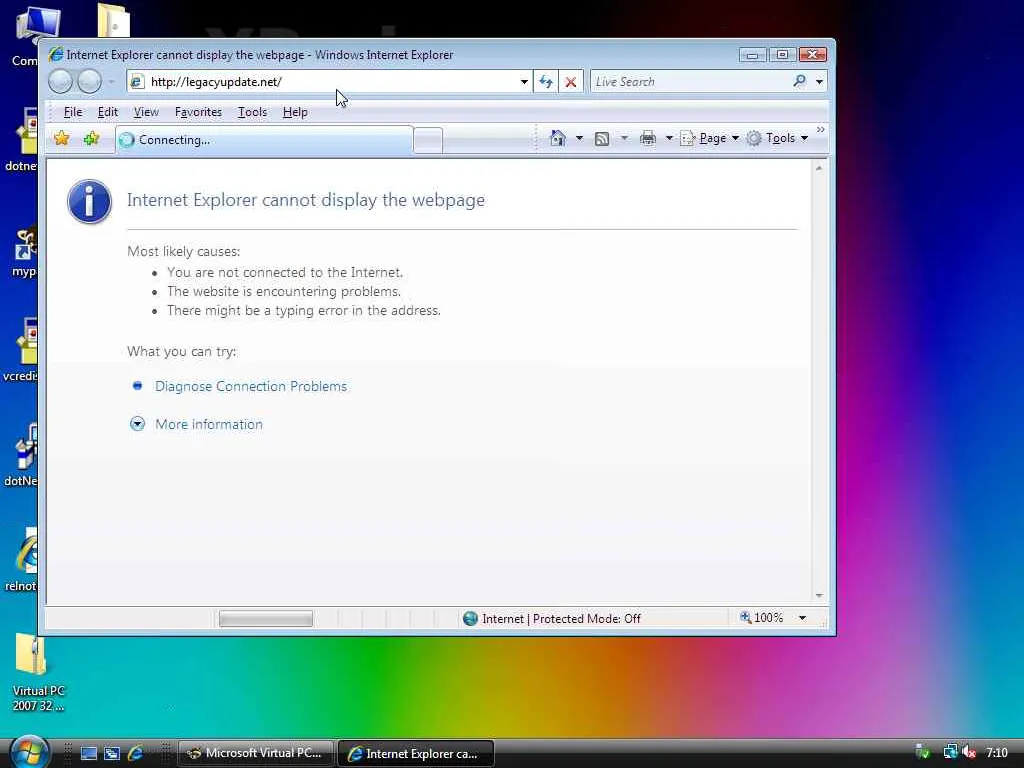Open the Help menu
Image resolution: width=1024 pixels, height=768 pixels.
pyautogui.click(x=295, y=112)
